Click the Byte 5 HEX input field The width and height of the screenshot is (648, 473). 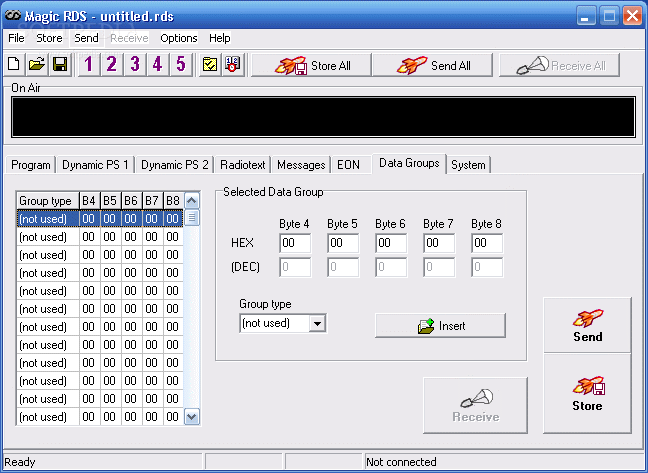[343, 243]
